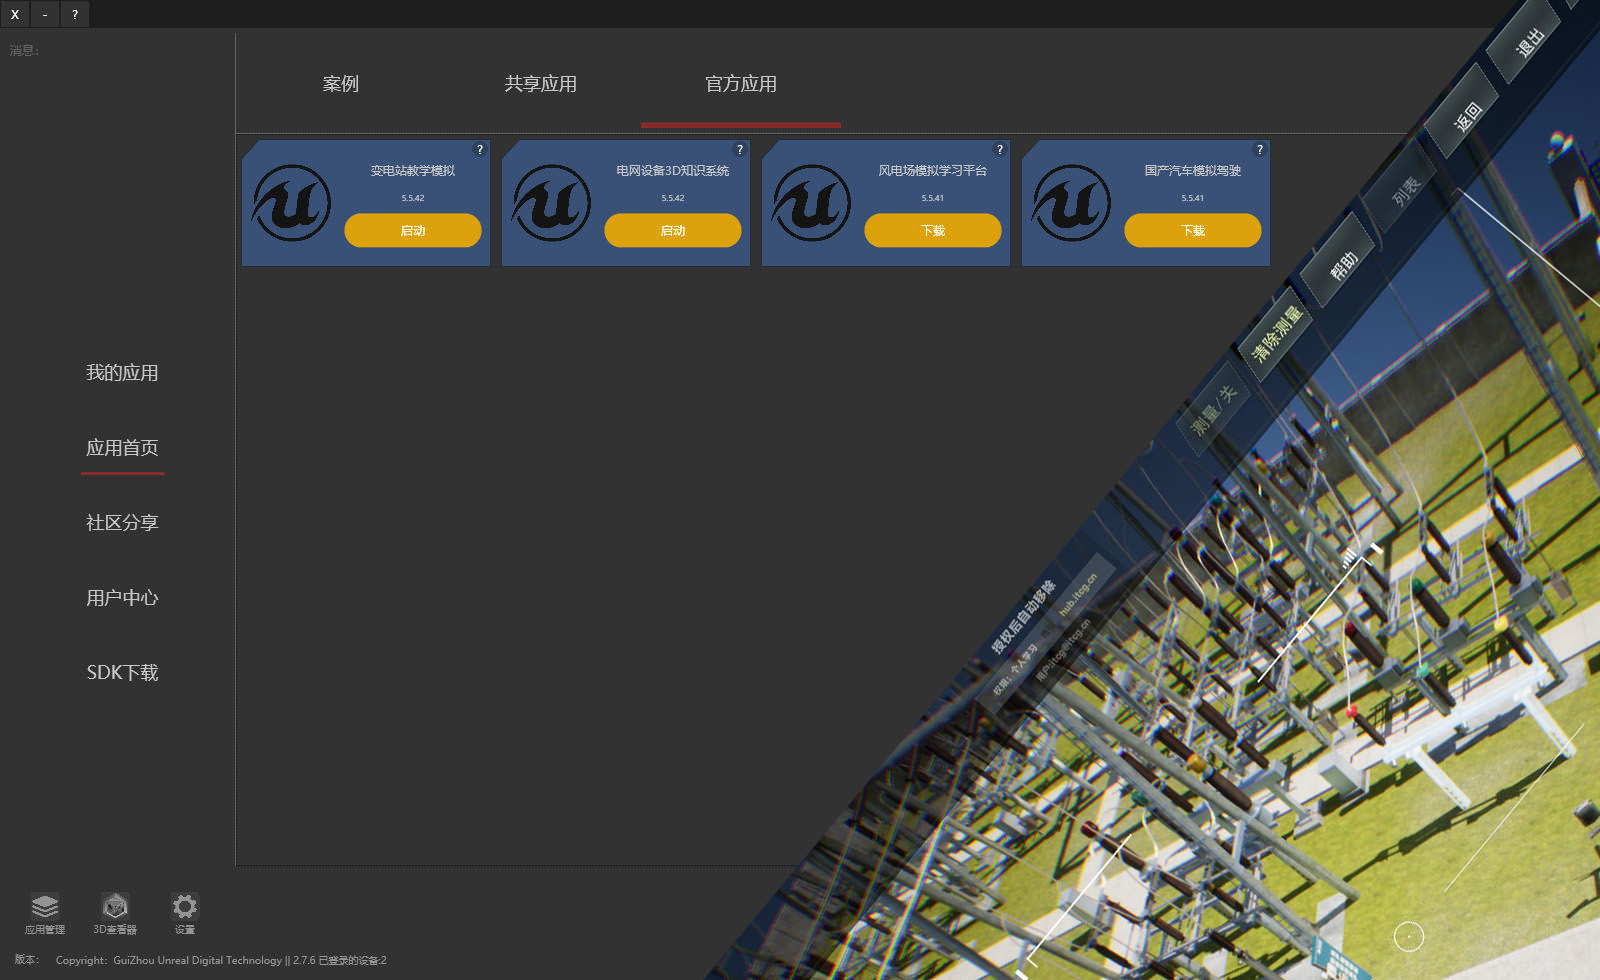The image size is (1600, 980).
Task: Switch to the 案例 tab
Action: point(341,84)
